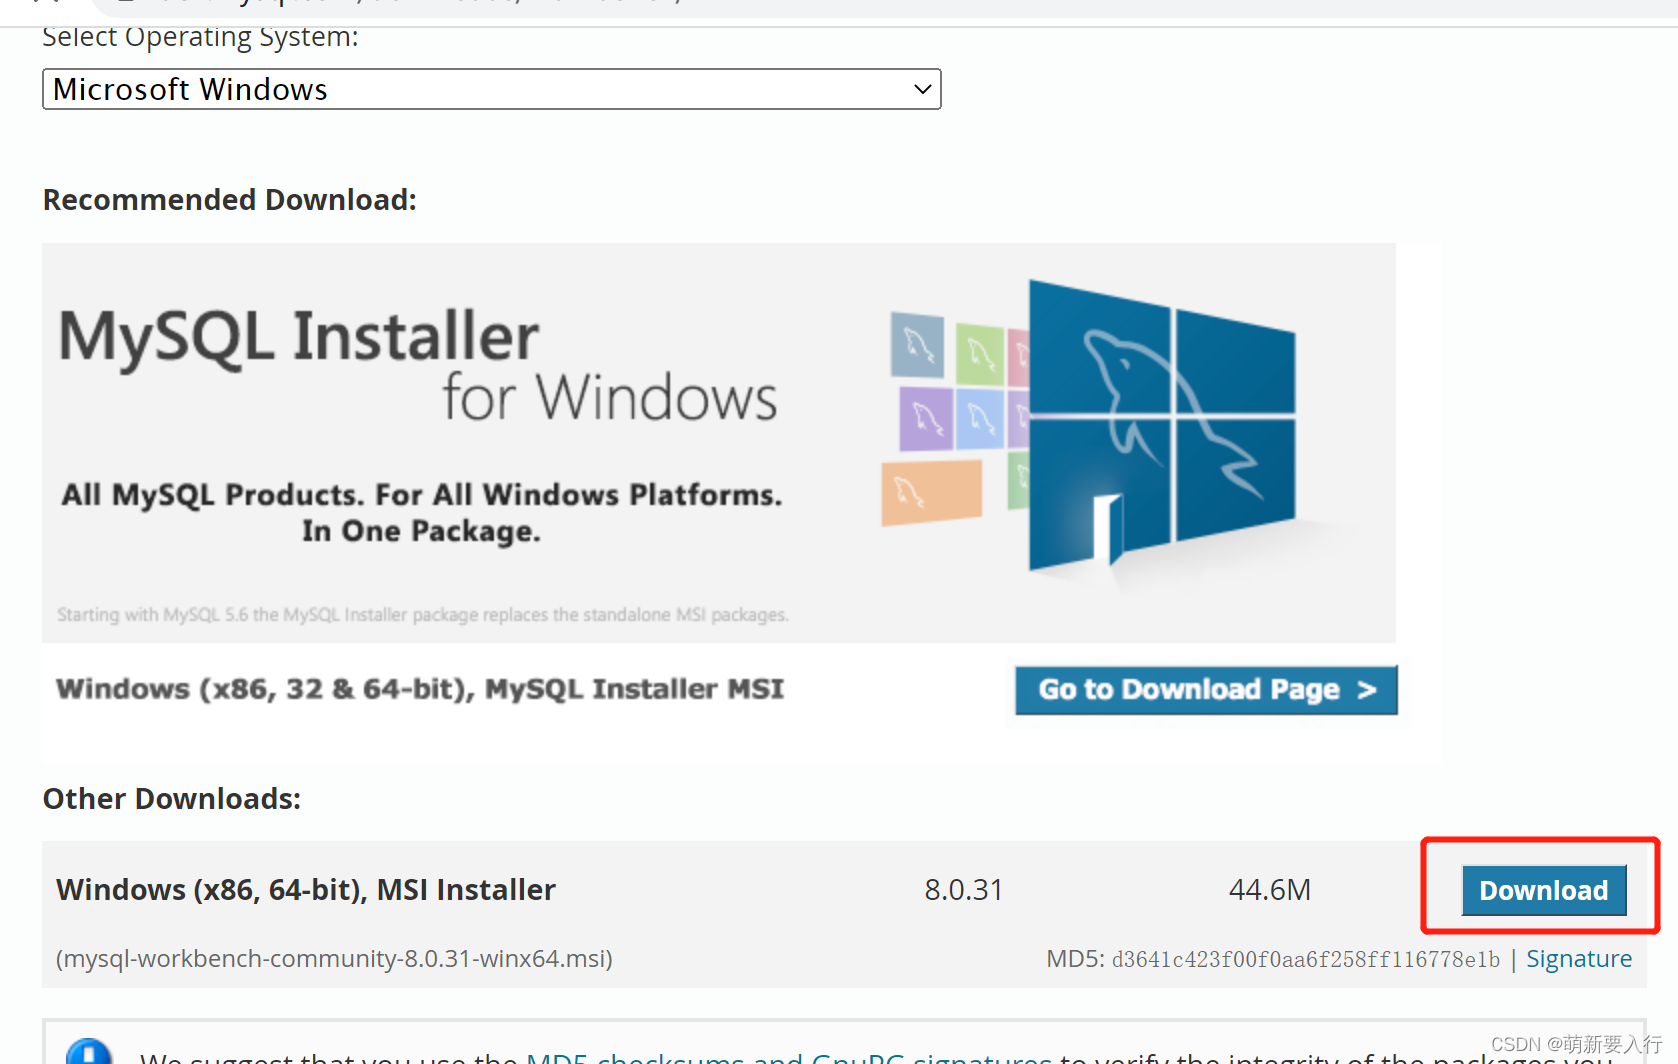Click the MySQL Installer for Windows banner

[718, 442]
